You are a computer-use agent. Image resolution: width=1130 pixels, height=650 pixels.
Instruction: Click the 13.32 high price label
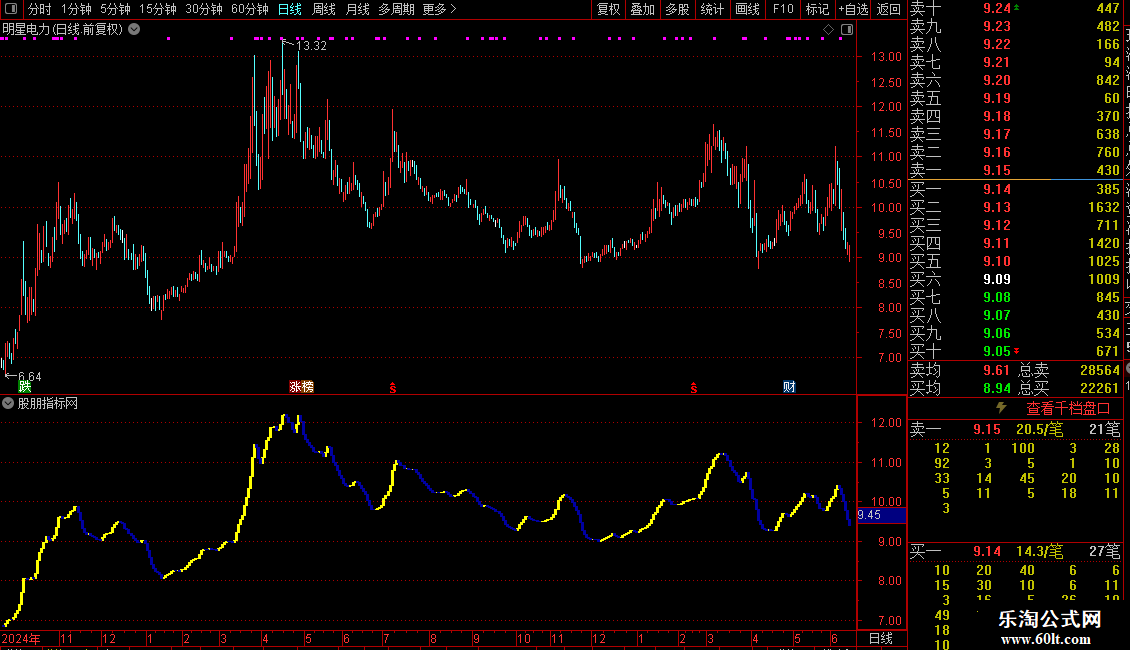click(311, 45)
